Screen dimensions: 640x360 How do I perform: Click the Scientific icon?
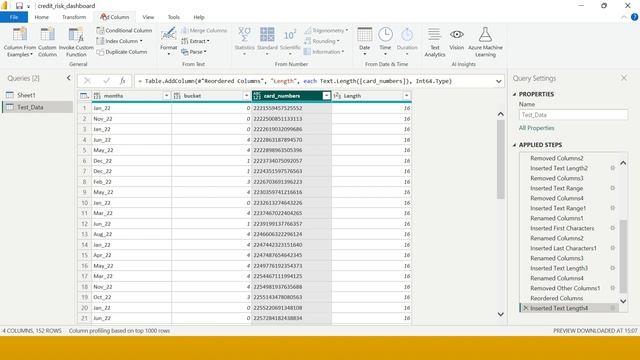290,35
